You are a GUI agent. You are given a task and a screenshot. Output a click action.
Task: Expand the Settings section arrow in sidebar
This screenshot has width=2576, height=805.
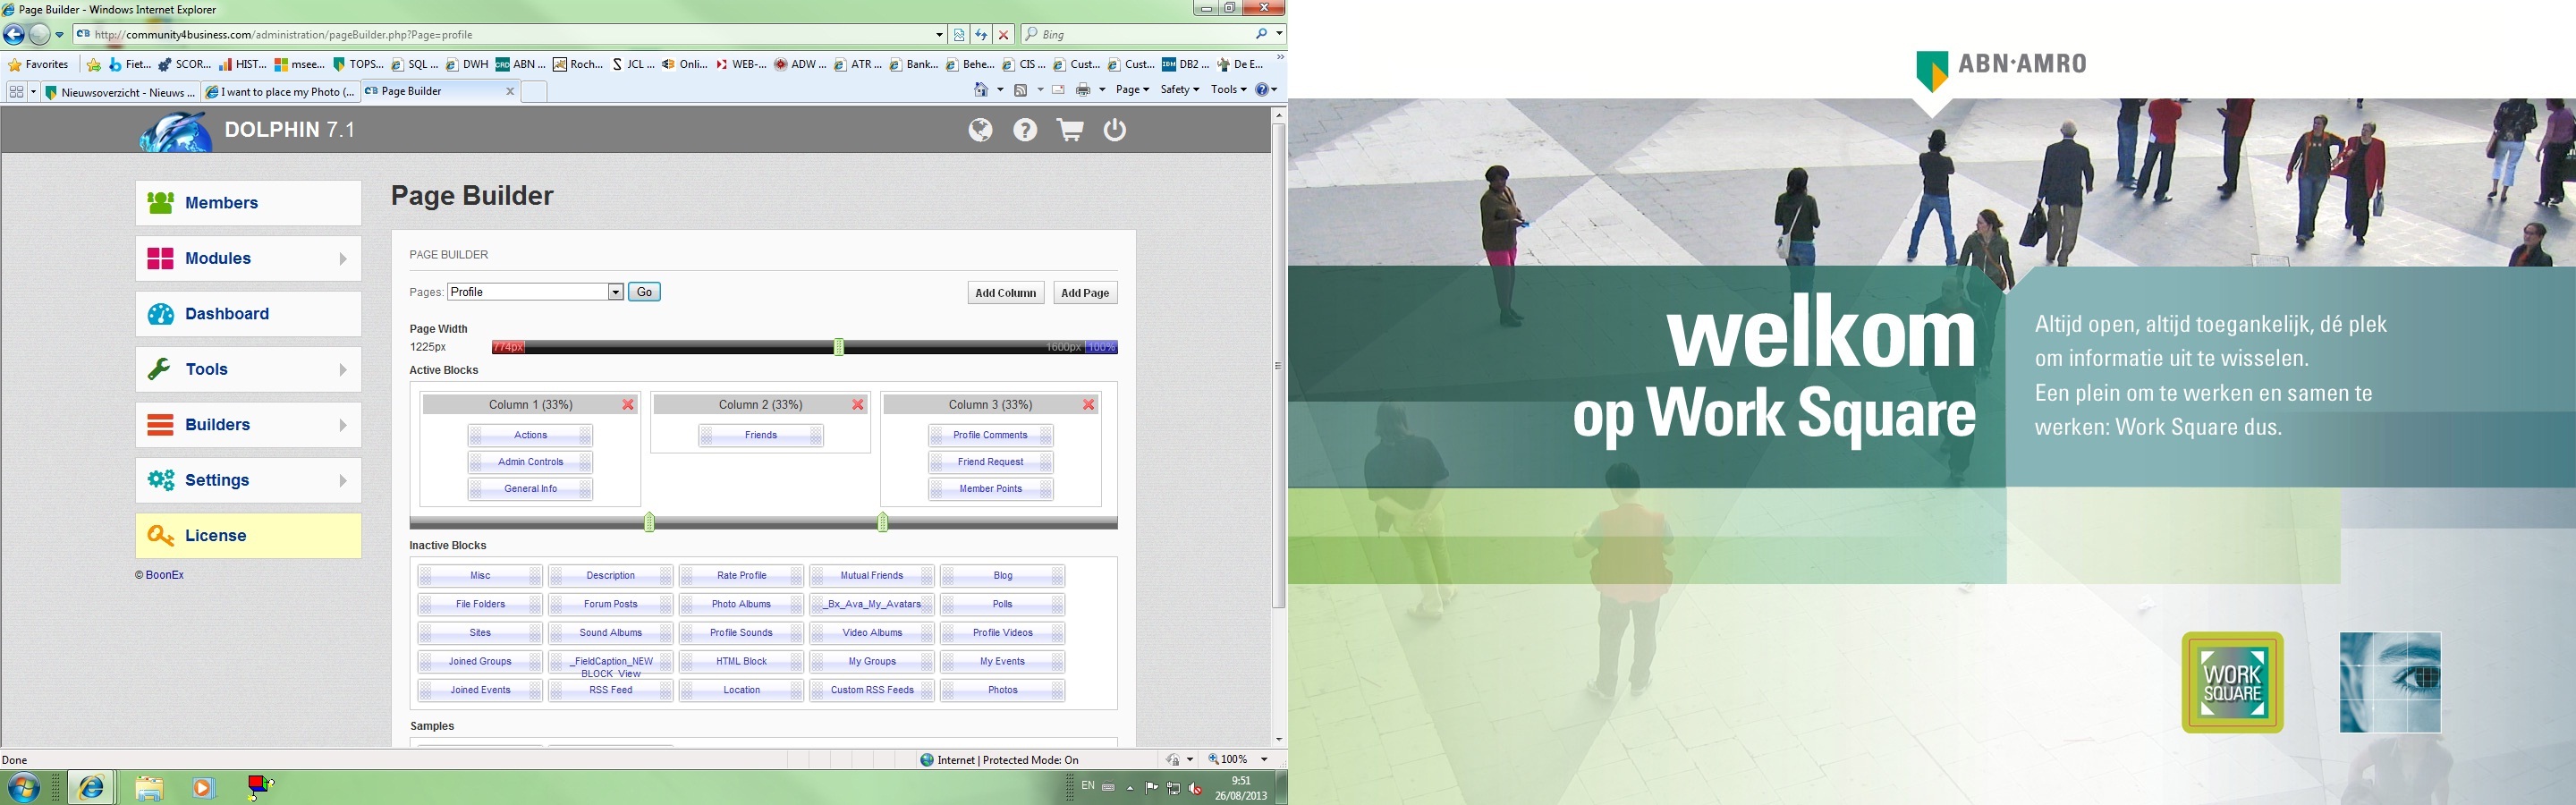(x=343, y=481)
